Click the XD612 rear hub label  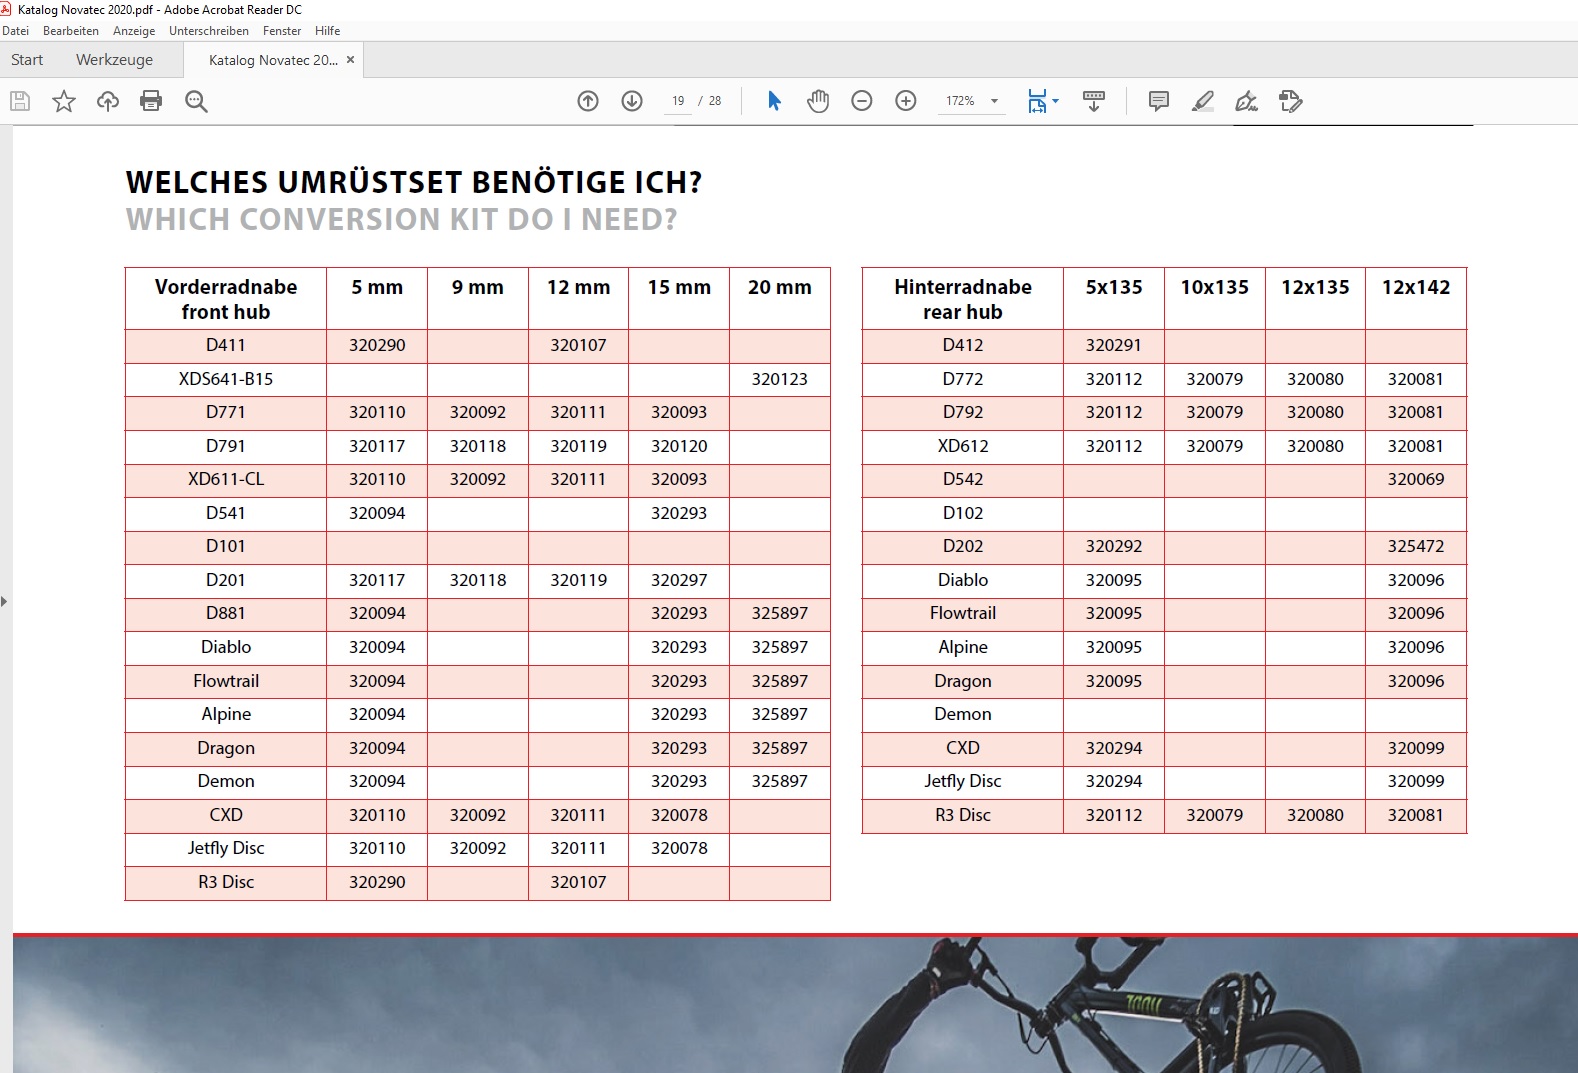(963, 446)
